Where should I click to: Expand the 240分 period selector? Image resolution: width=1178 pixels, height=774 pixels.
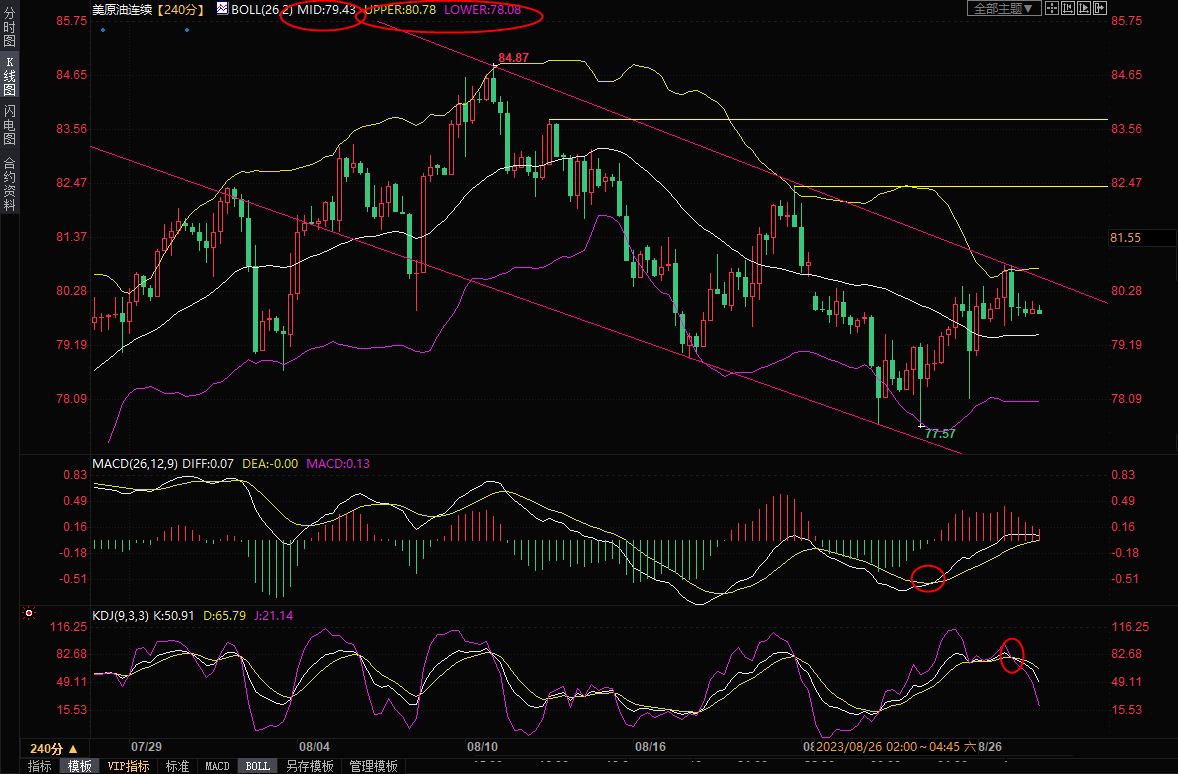click(x=53, y=749)
